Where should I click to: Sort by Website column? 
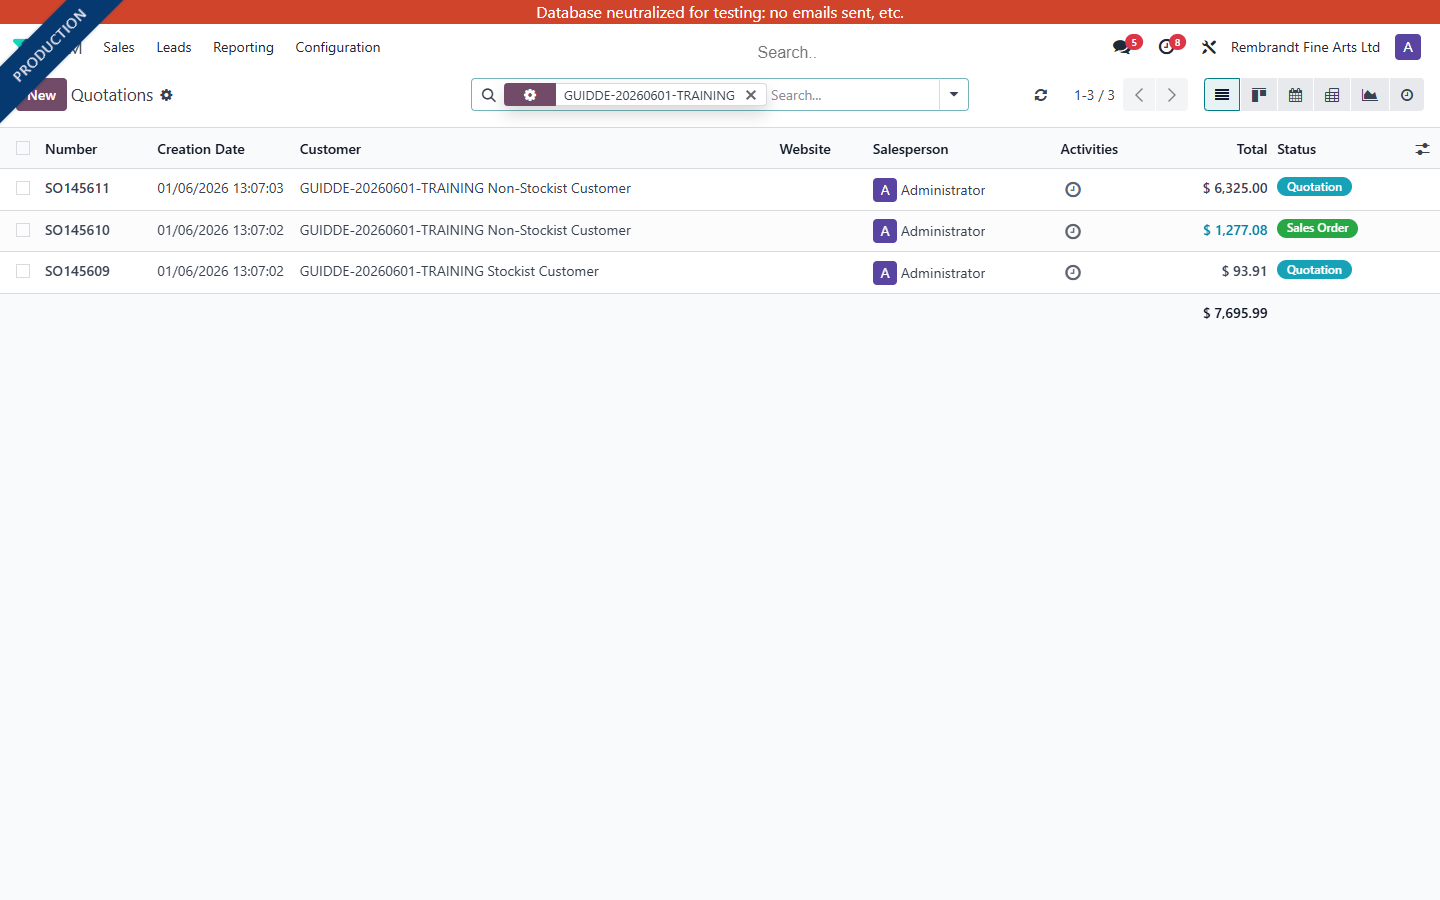(805, 149)
